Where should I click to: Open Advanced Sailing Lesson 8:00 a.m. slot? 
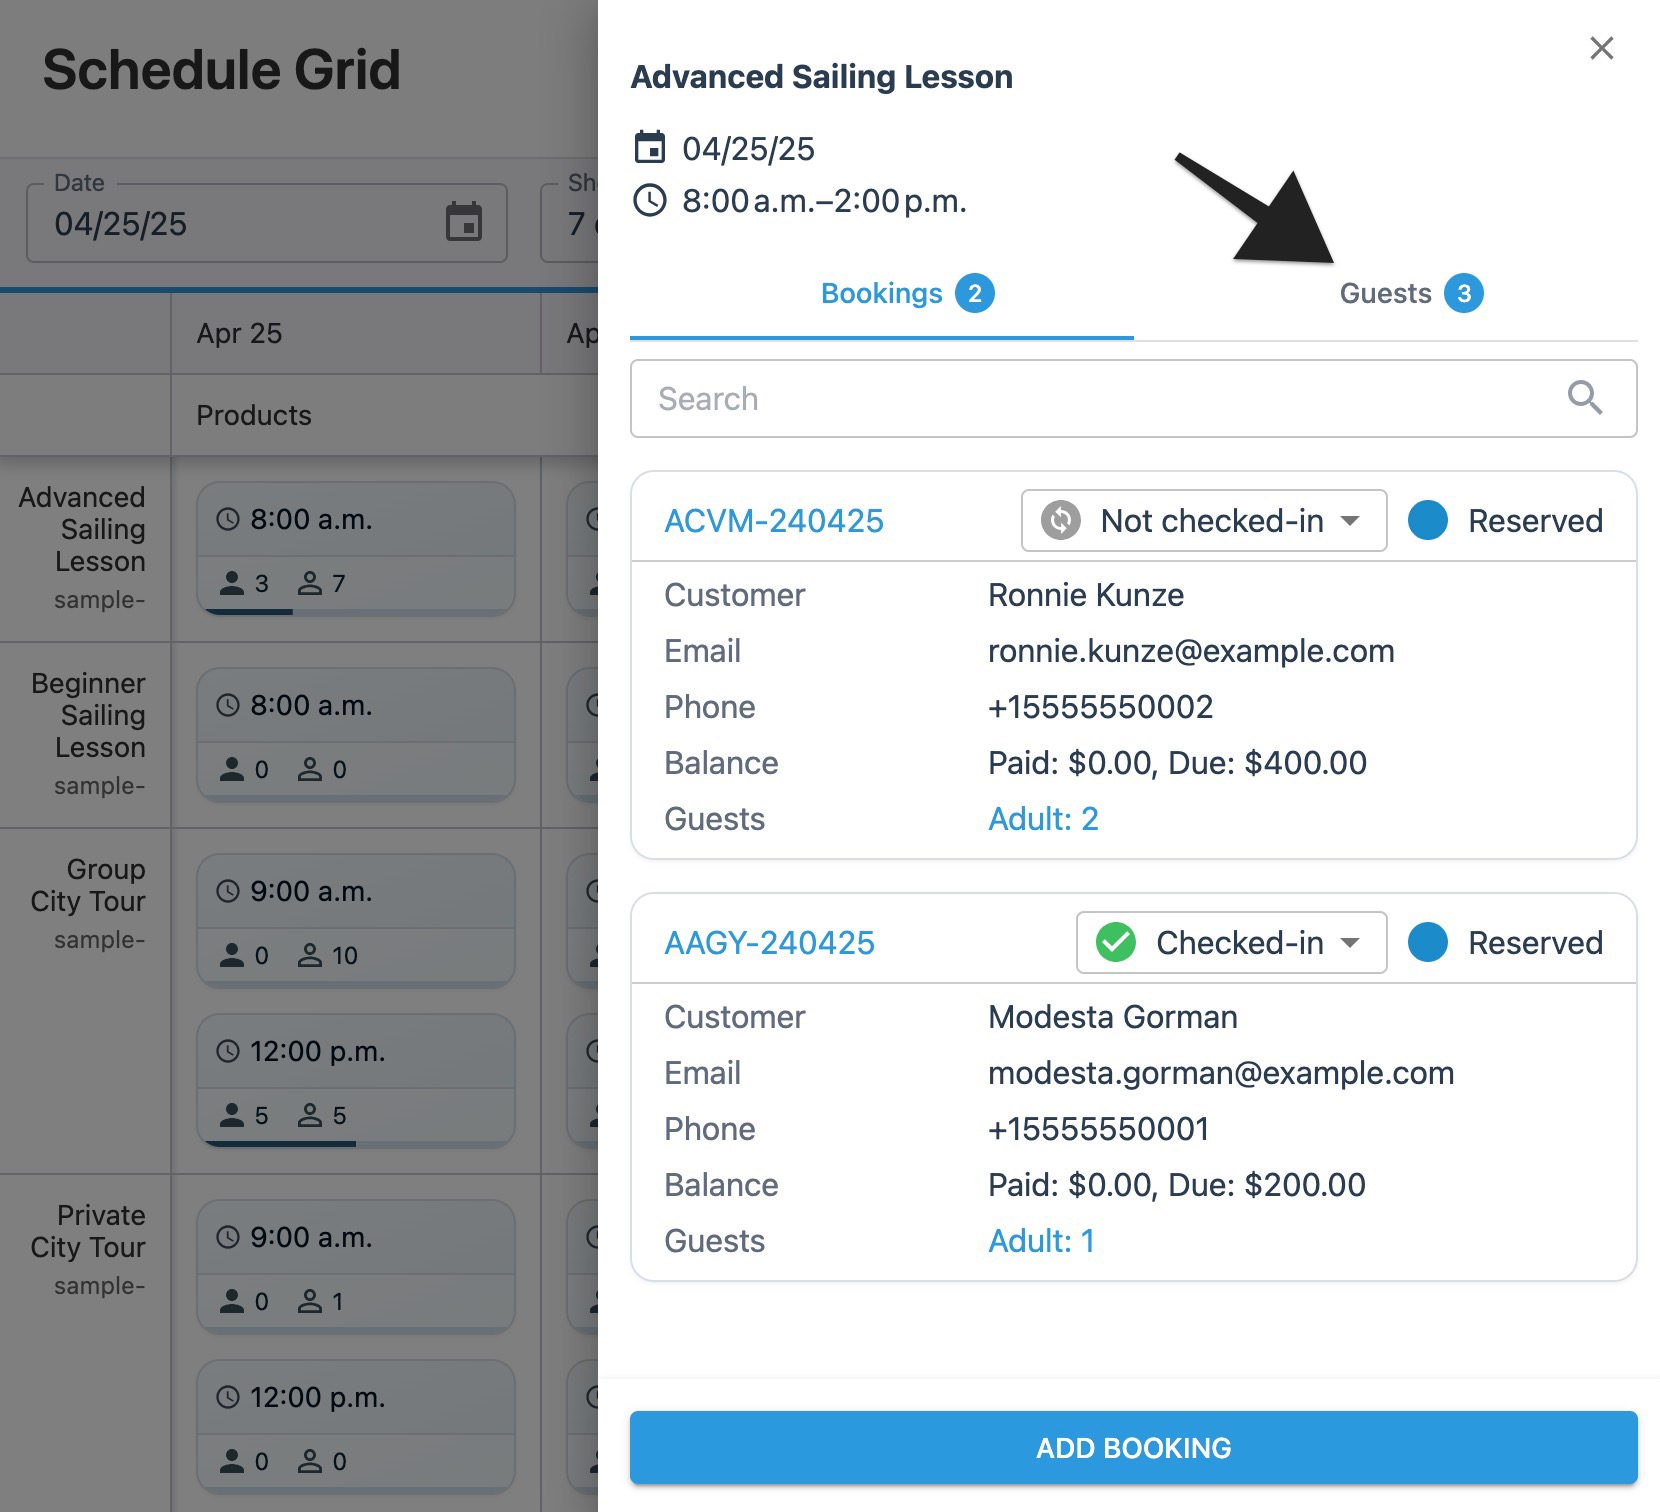coord(356,548)
